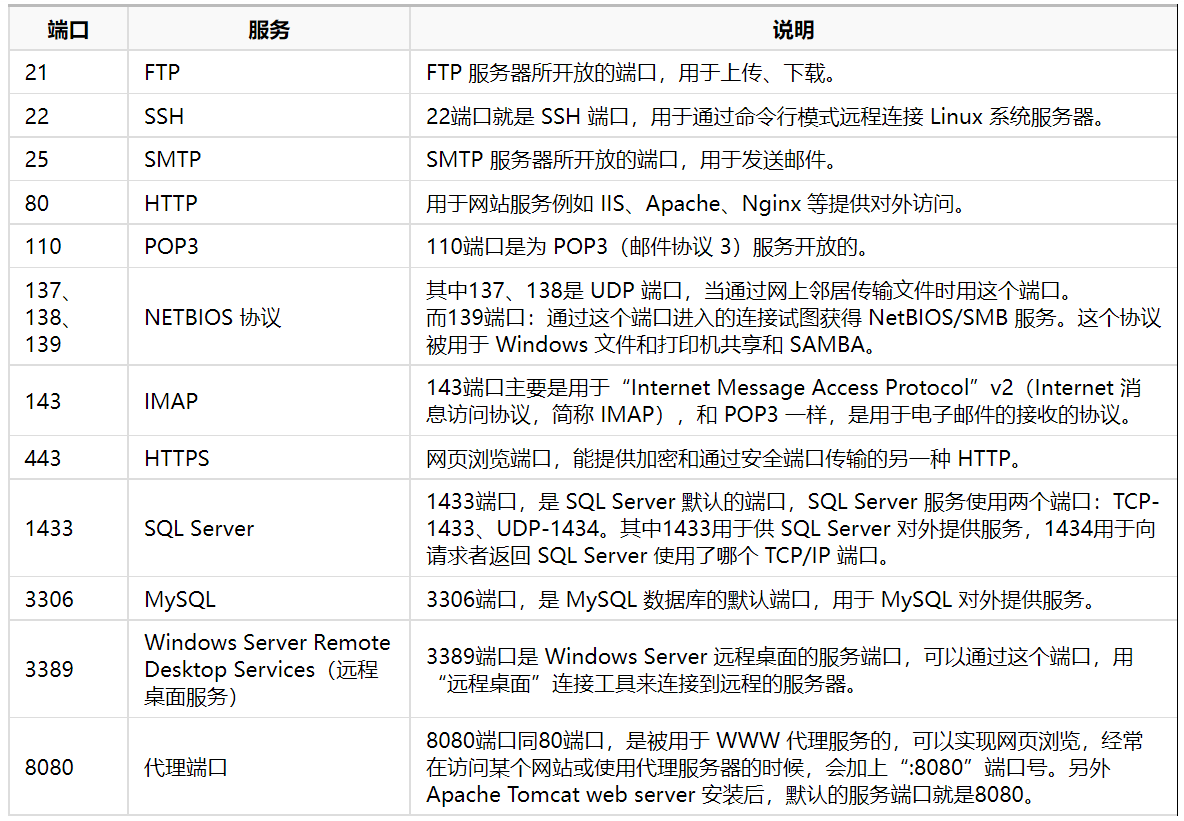Click the POP3 service cell
Screen dimensions: 1184x821
point(171,247)
